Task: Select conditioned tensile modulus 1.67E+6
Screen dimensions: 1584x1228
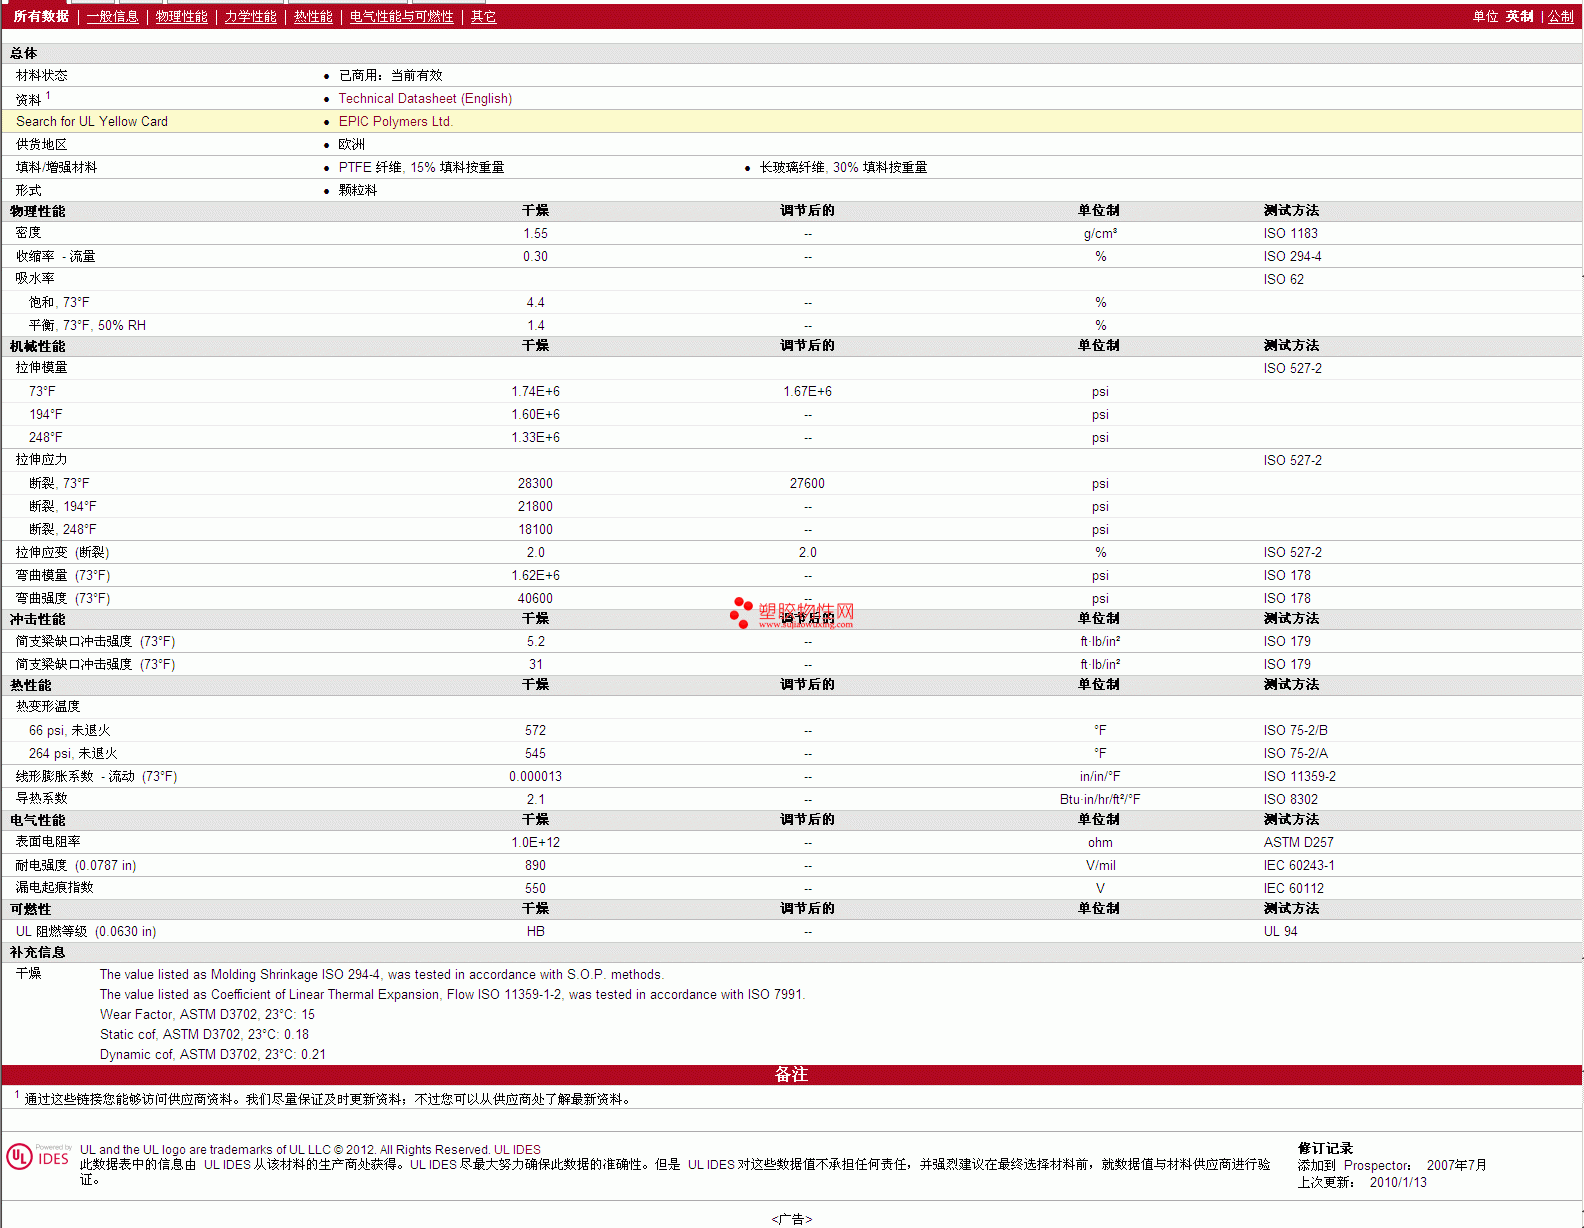Action: [x=807, y=391]
